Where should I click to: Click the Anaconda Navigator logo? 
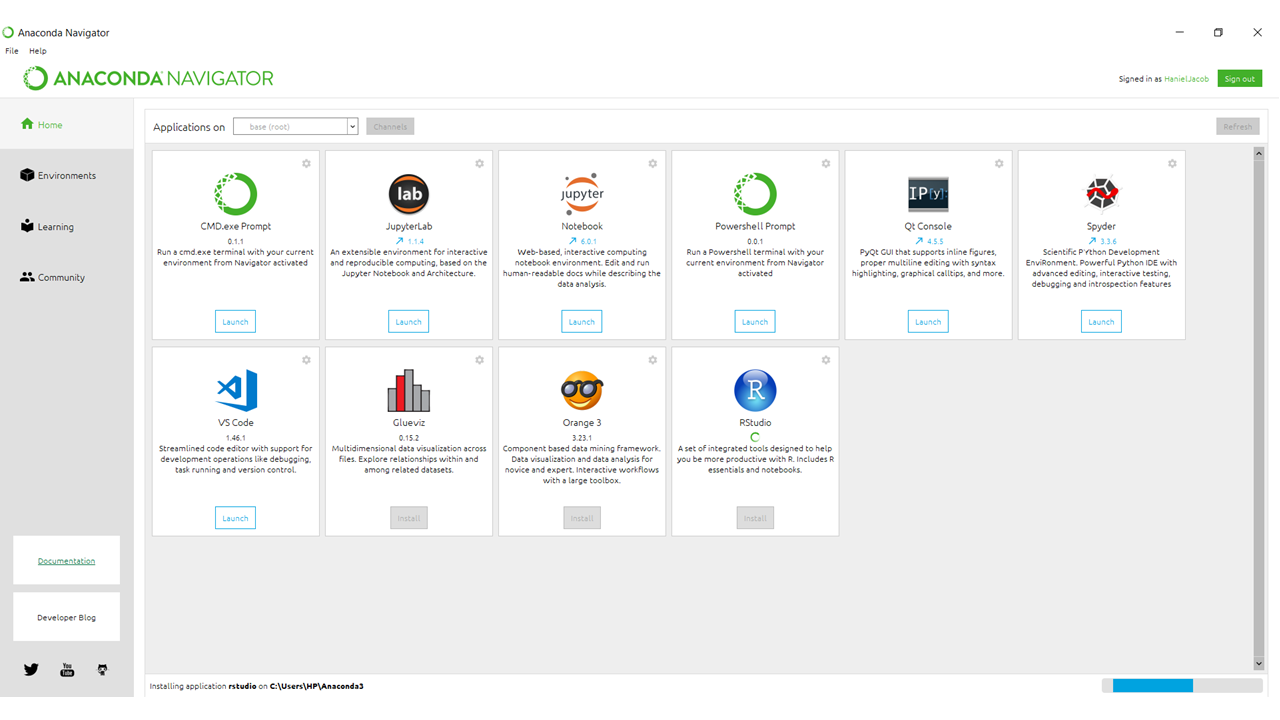pyautogui.click(x=148, y=78)
